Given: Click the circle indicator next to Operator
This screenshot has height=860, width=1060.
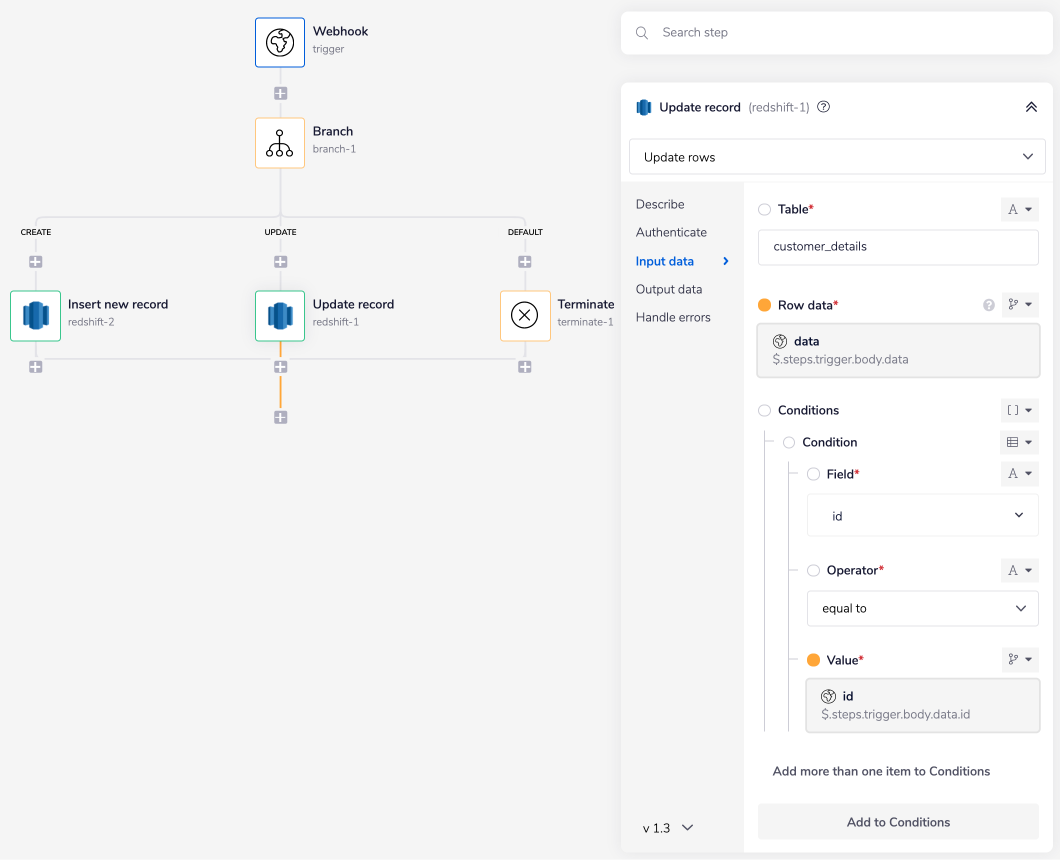Looking at the screenshot, I should pos(813,570).
